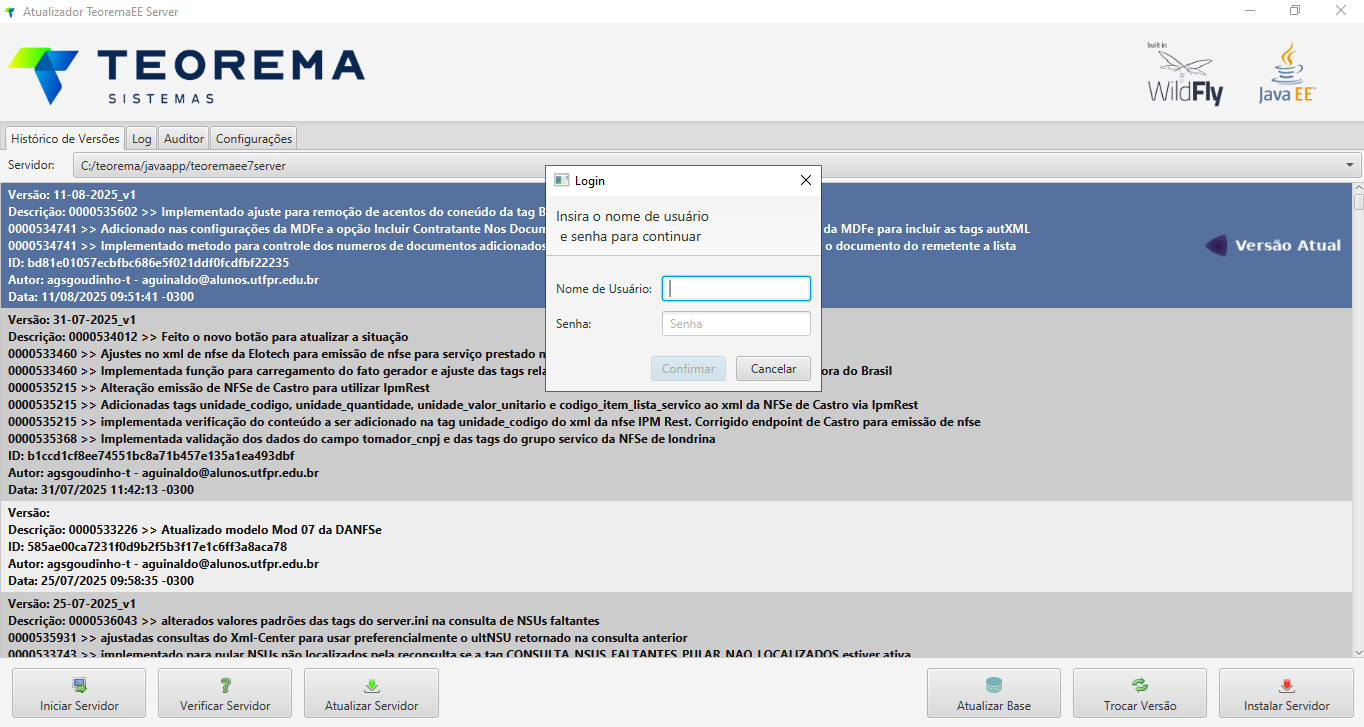
Task: Focus the Nome de Usuário field
Action: pos(736,288)
